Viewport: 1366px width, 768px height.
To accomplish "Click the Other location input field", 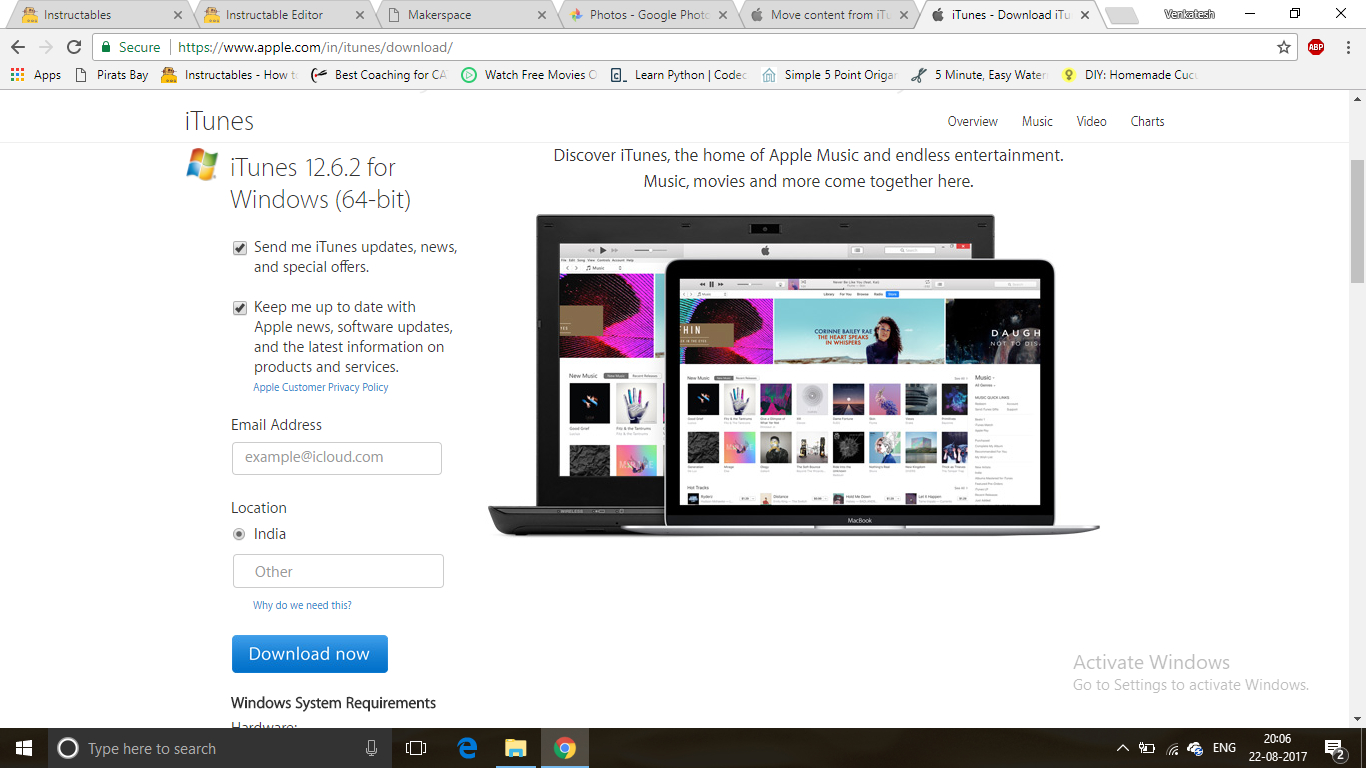I will point(338,571).
